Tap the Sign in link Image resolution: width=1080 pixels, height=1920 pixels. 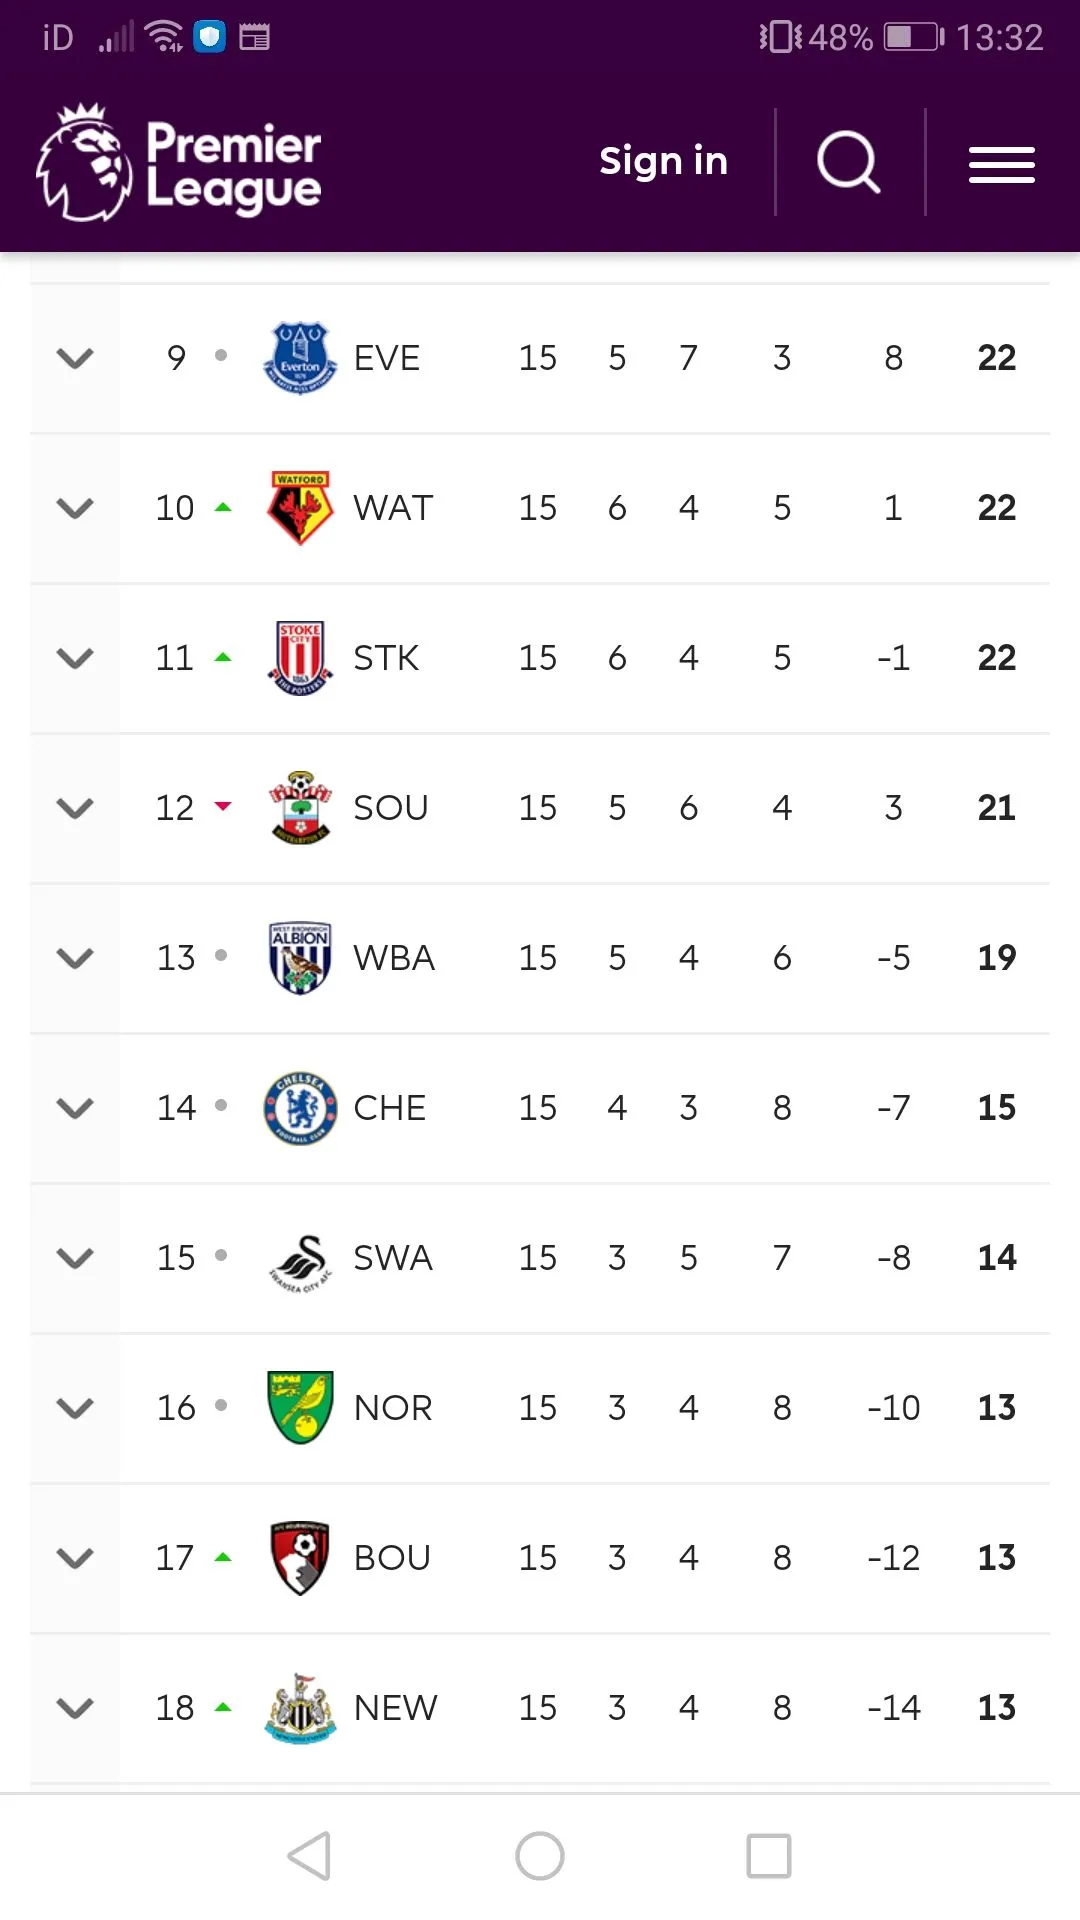tap(663, 161)
